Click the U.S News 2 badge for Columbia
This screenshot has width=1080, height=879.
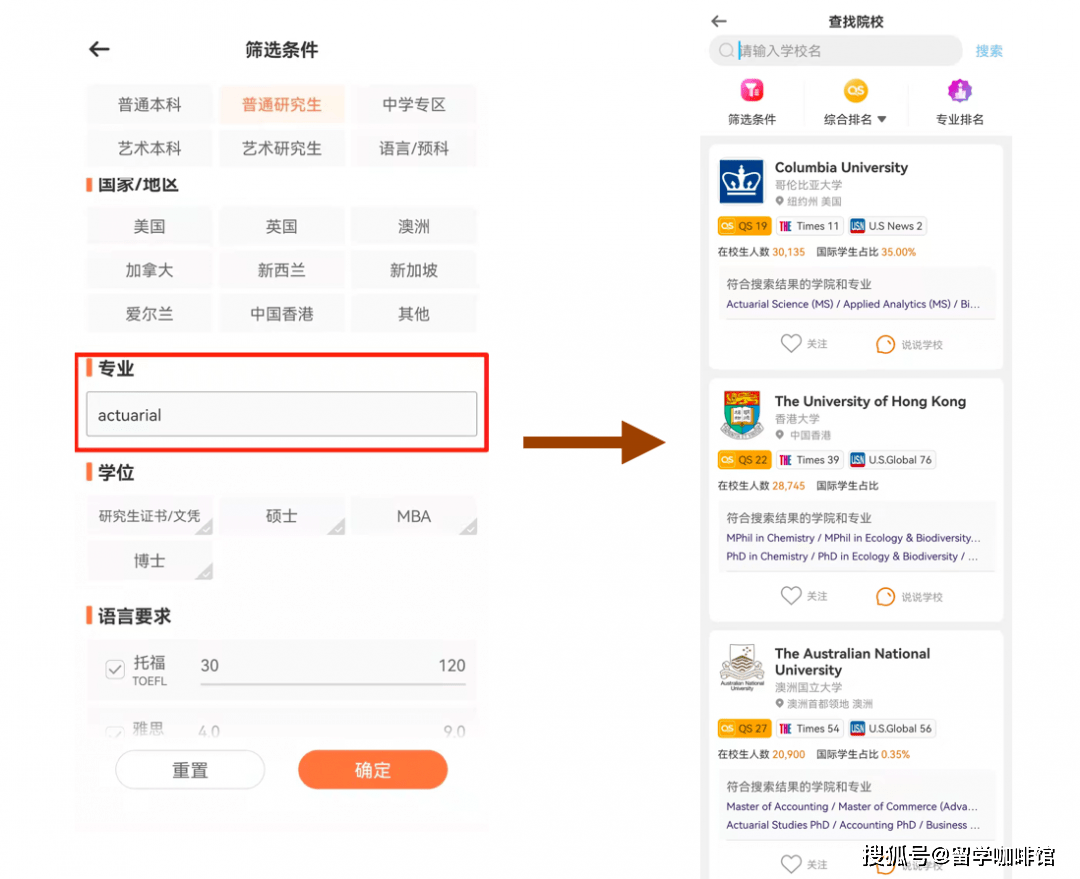[886, 225]
